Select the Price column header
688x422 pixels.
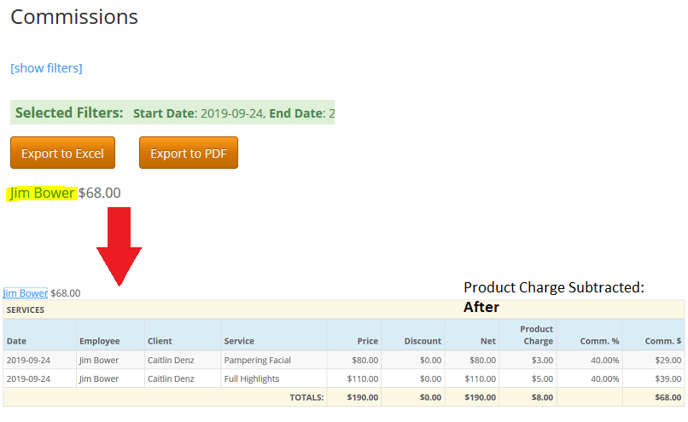pos(367,341)
